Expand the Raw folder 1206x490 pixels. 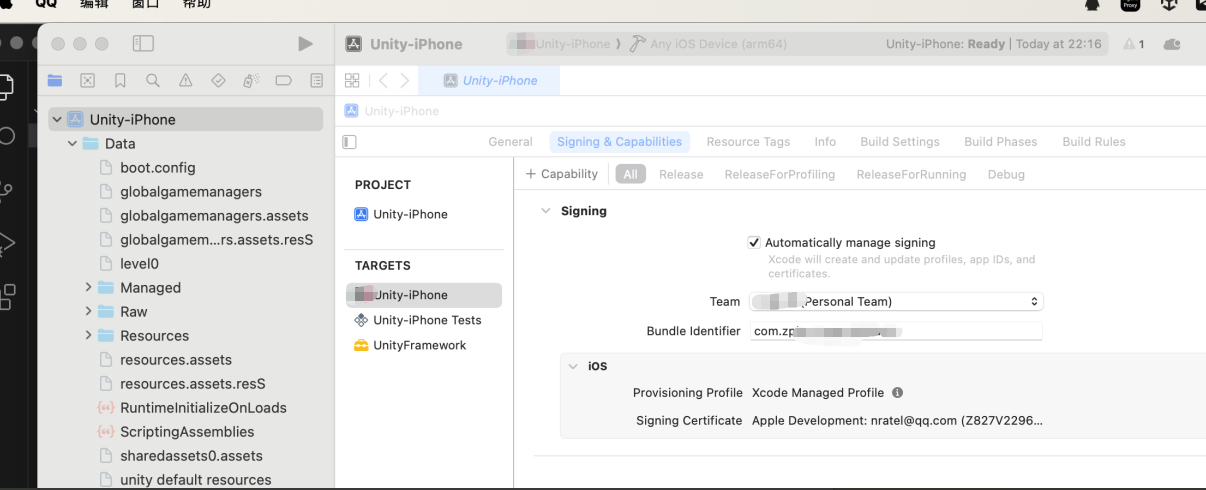click(88, 311)
